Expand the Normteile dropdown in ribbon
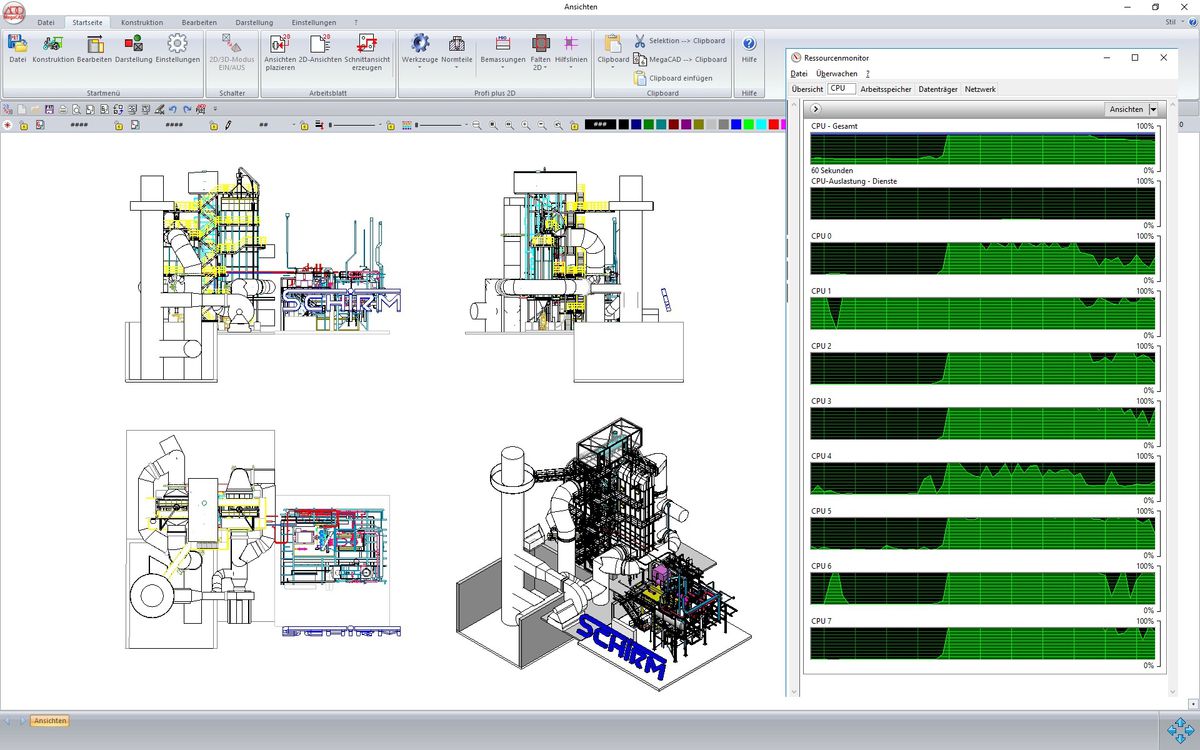1200x750 pixels. click(x=457, y=52)
